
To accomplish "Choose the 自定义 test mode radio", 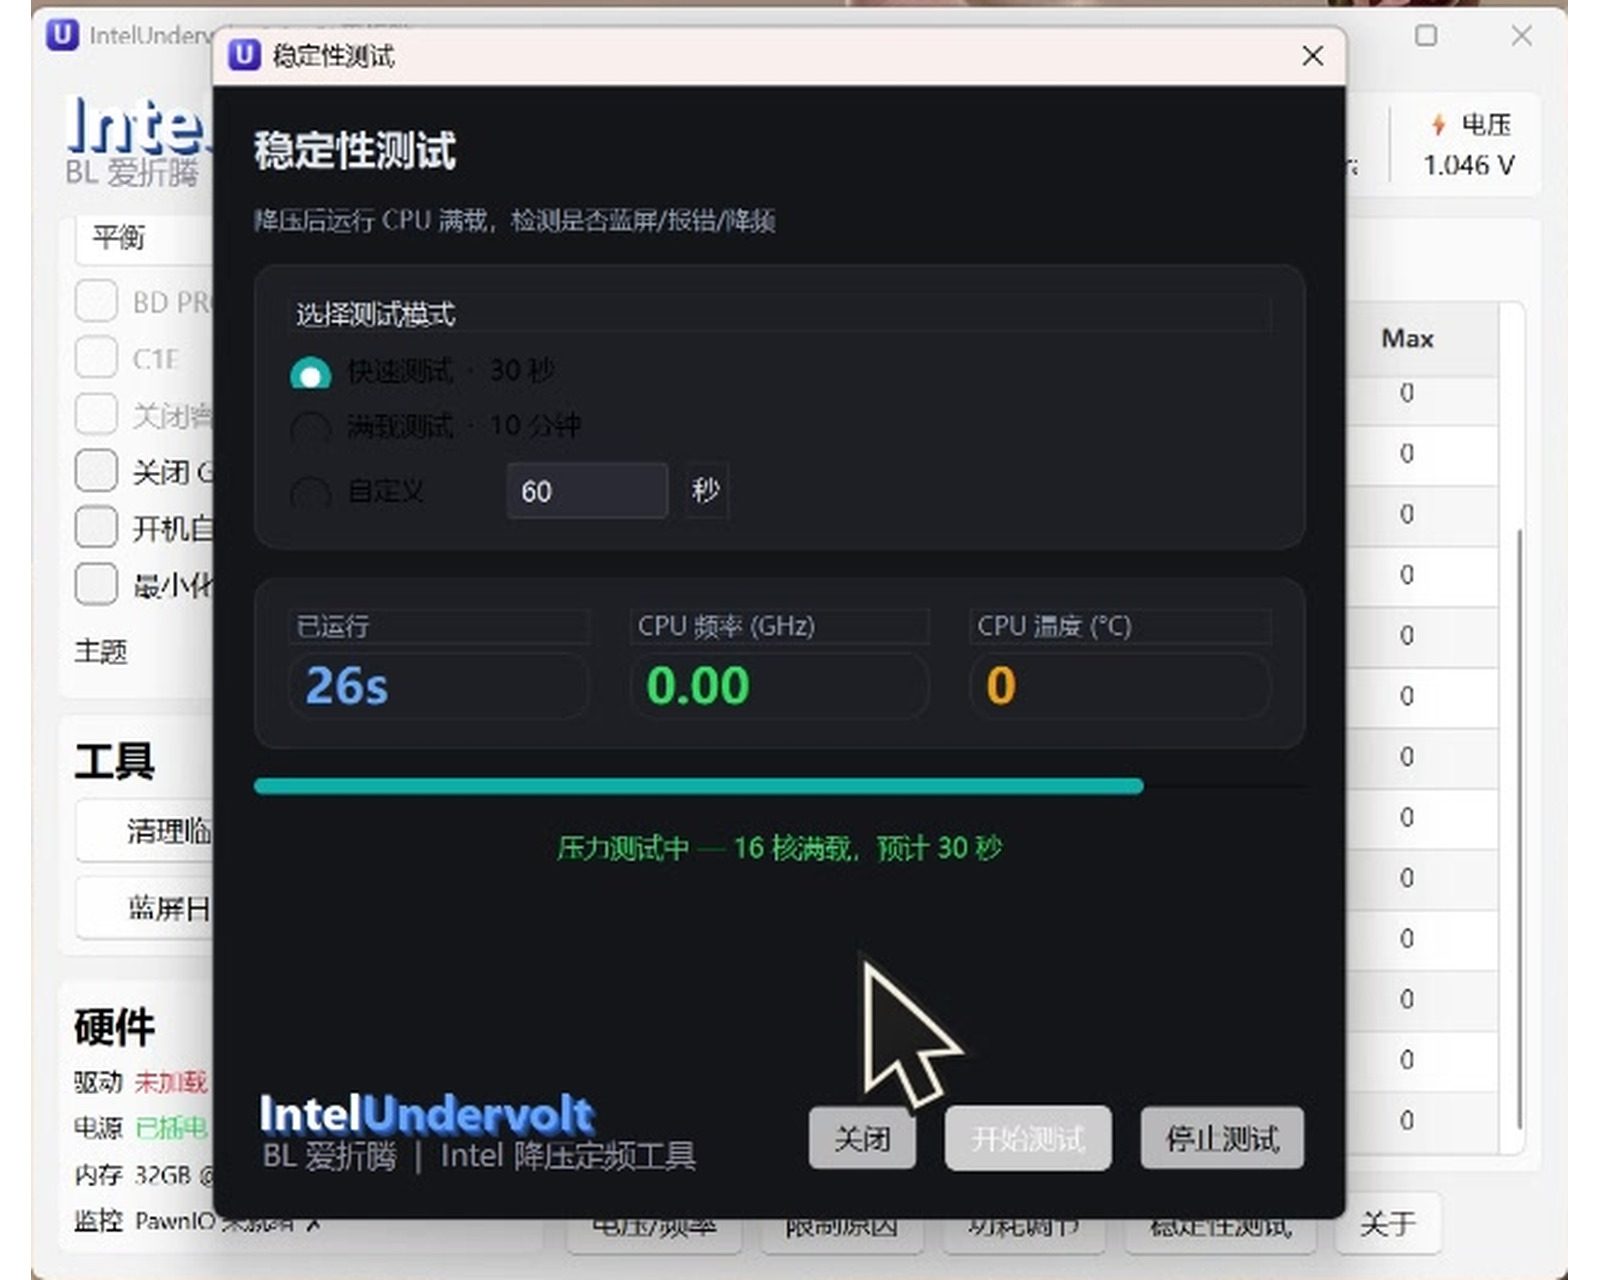I will [310, 492].
